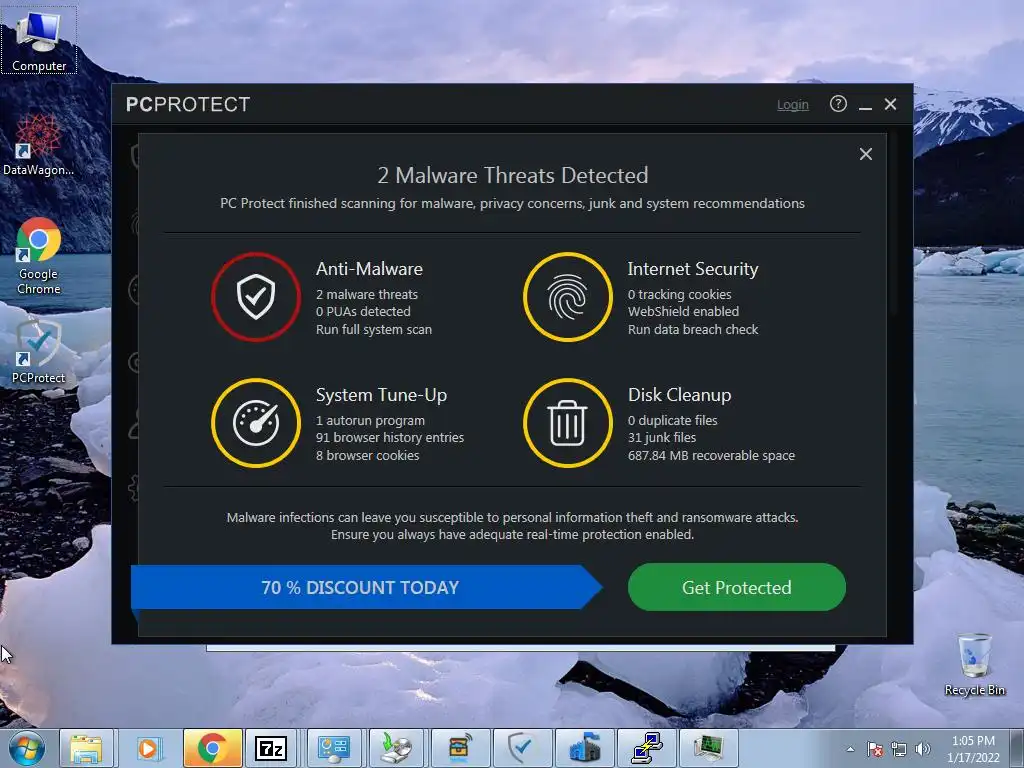The image size is (1024, 768).
Task: Select the Anti-Malware heading
Action: pos(369,269)
